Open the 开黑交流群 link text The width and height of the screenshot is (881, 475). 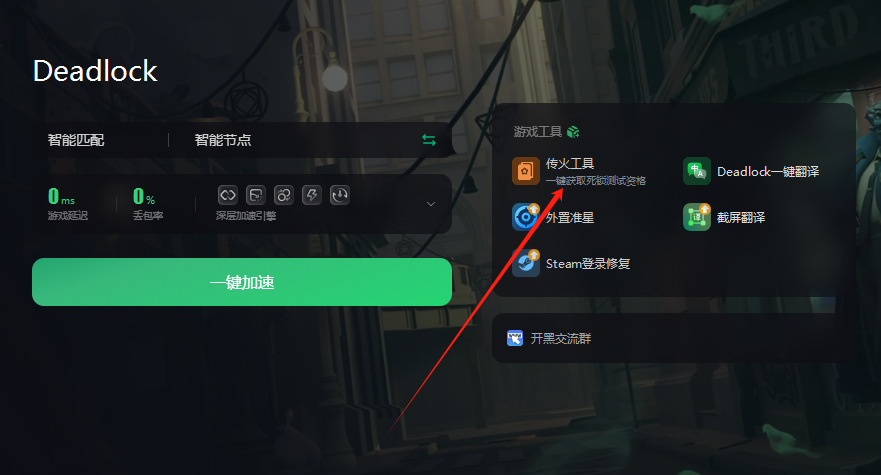pos(561,338)
